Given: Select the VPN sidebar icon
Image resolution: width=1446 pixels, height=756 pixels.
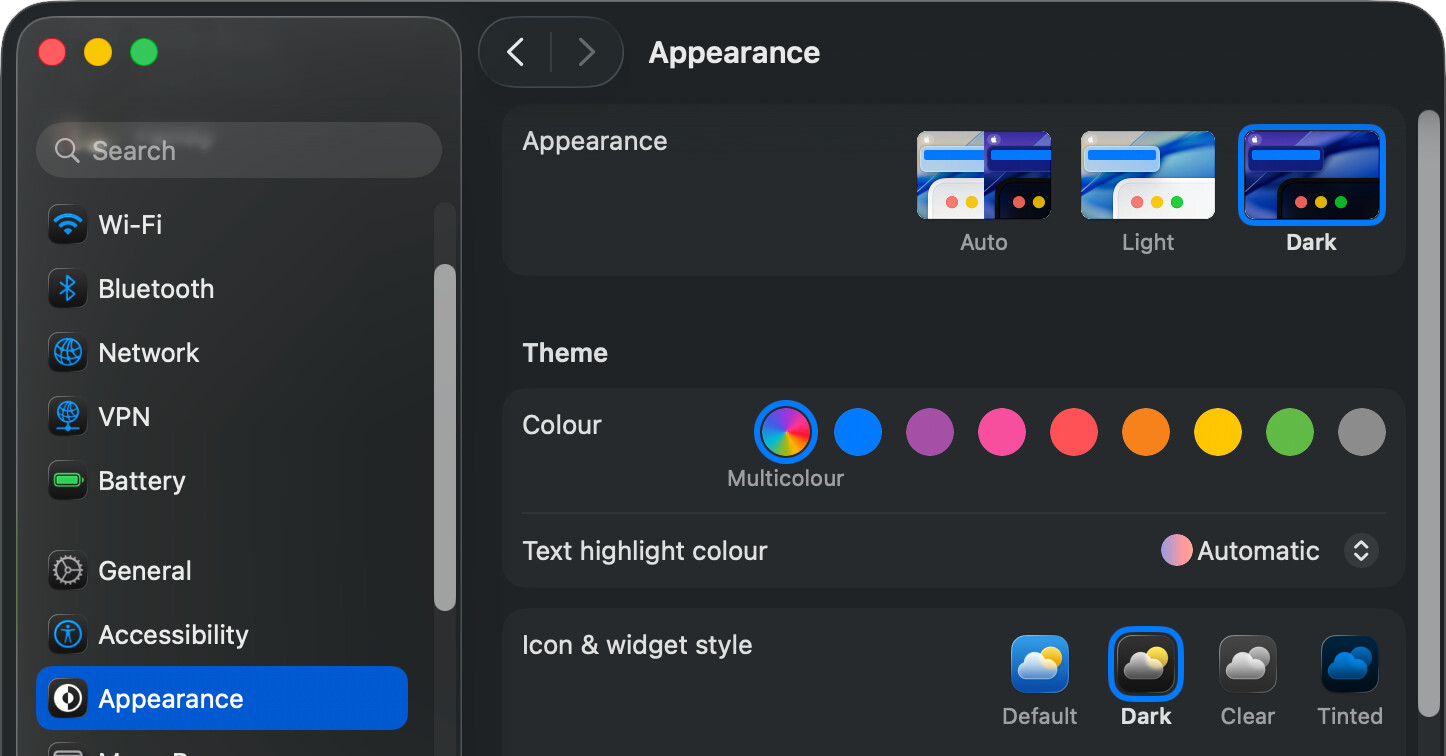Looking at the screenshot, I should pos(68,417).
